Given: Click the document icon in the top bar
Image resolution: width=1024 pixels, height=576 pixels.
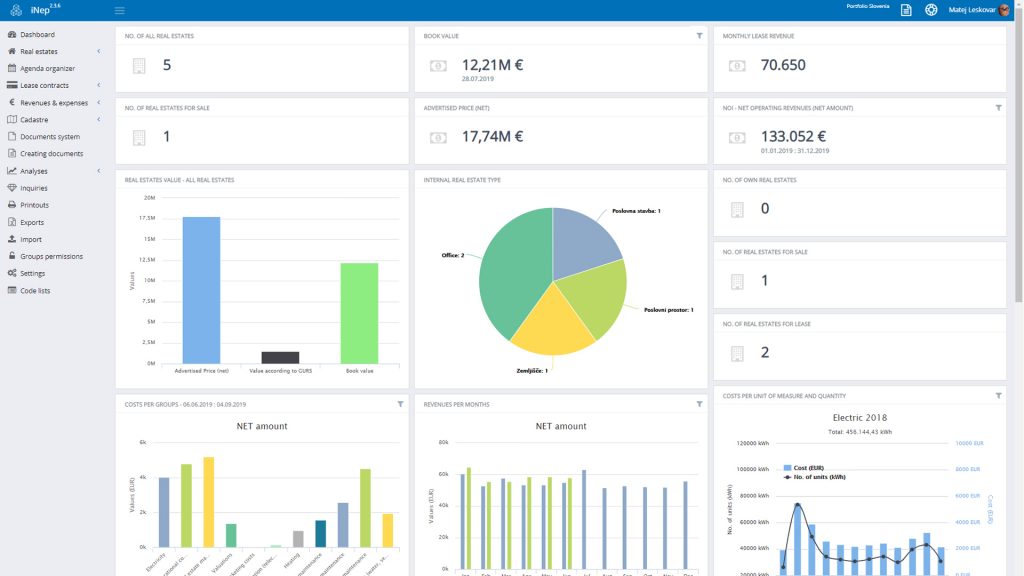Looking at the screenshot, I should pos(905,9).
